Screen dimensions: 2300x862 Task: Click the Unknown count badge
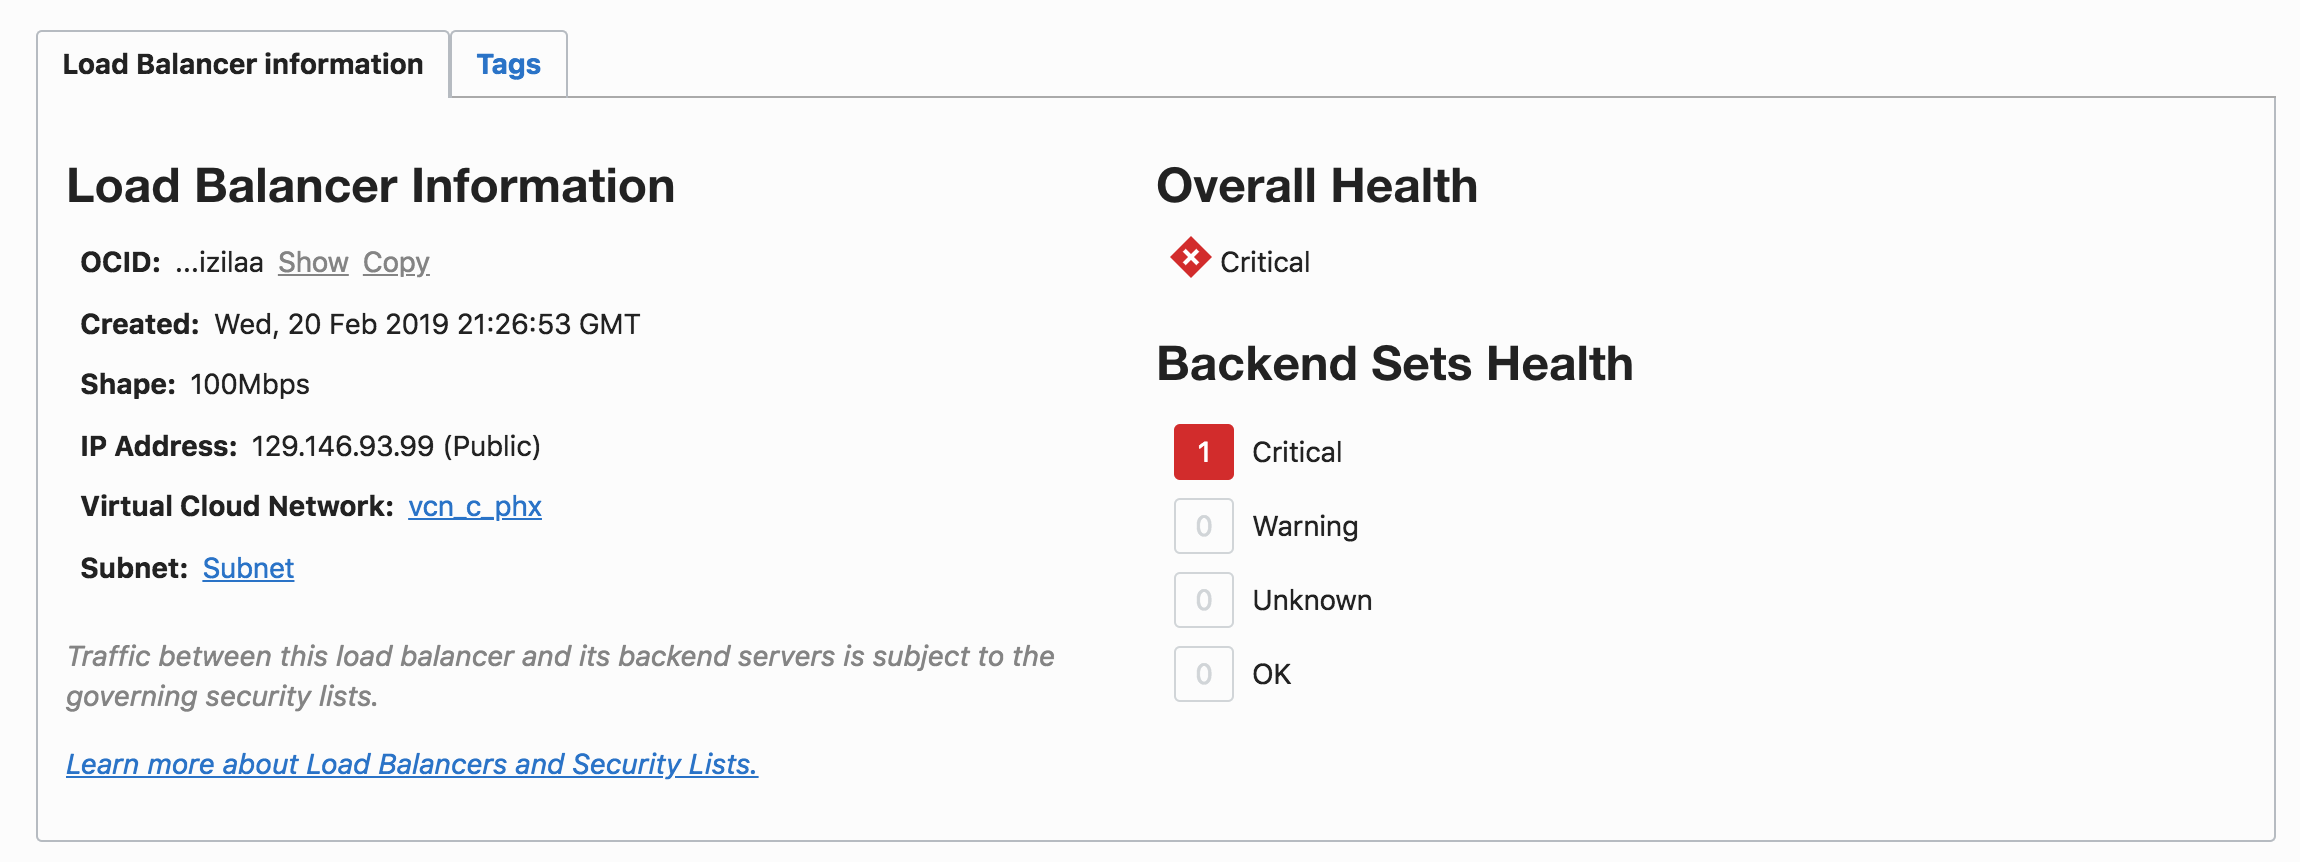(1203, 600)
